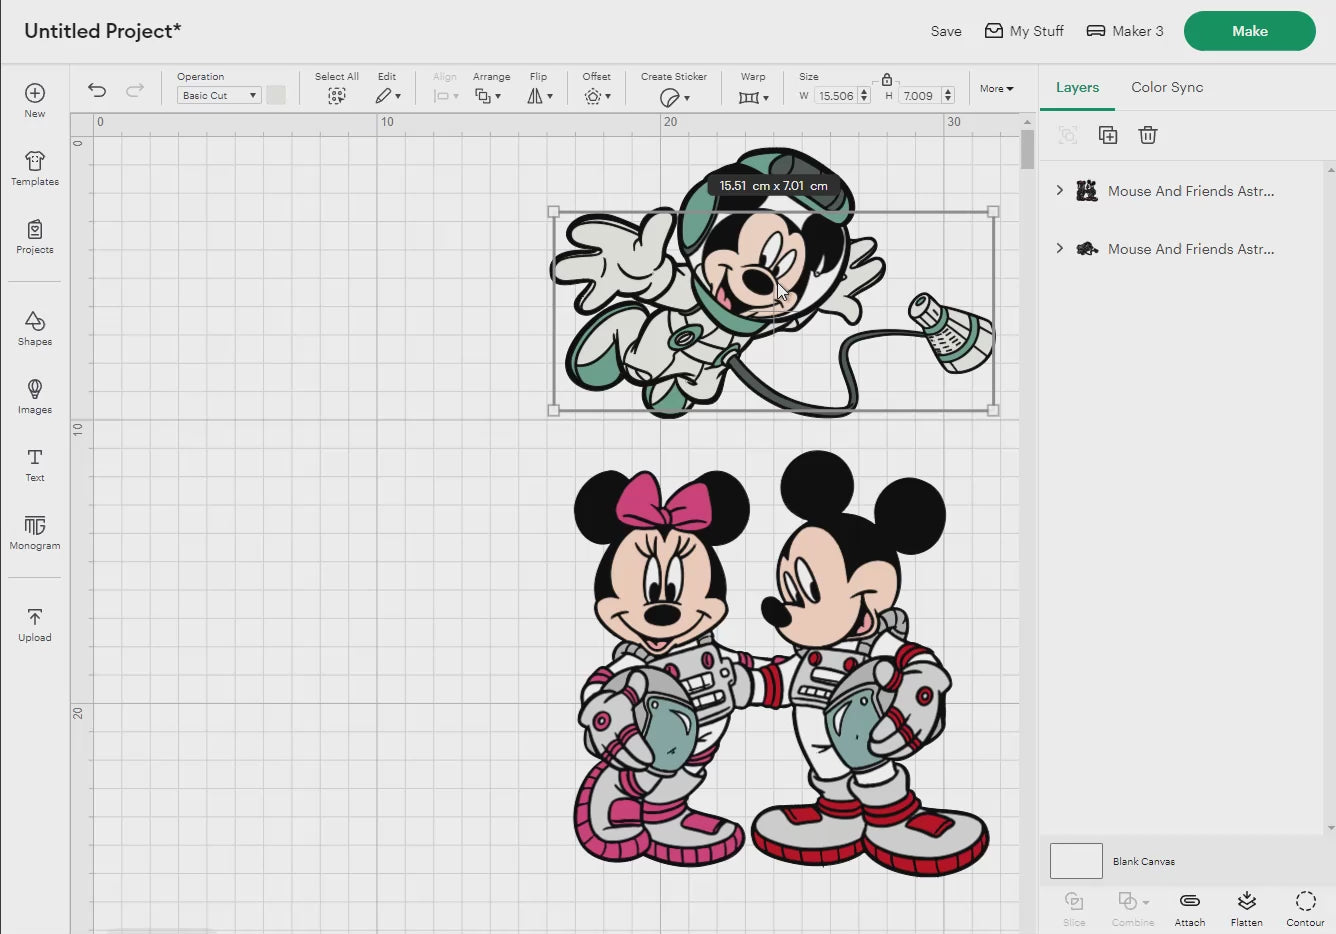Click the Attach tool

[1190, 909]
